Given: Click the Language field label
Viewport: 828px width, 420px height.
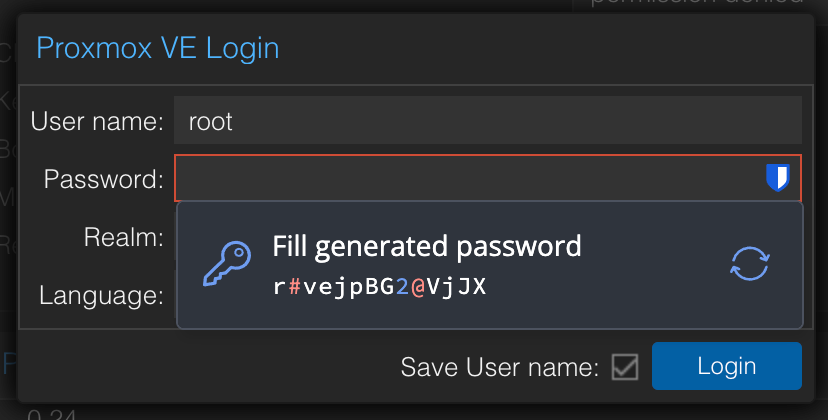Looking at the screenshot, I should [101, 295].
